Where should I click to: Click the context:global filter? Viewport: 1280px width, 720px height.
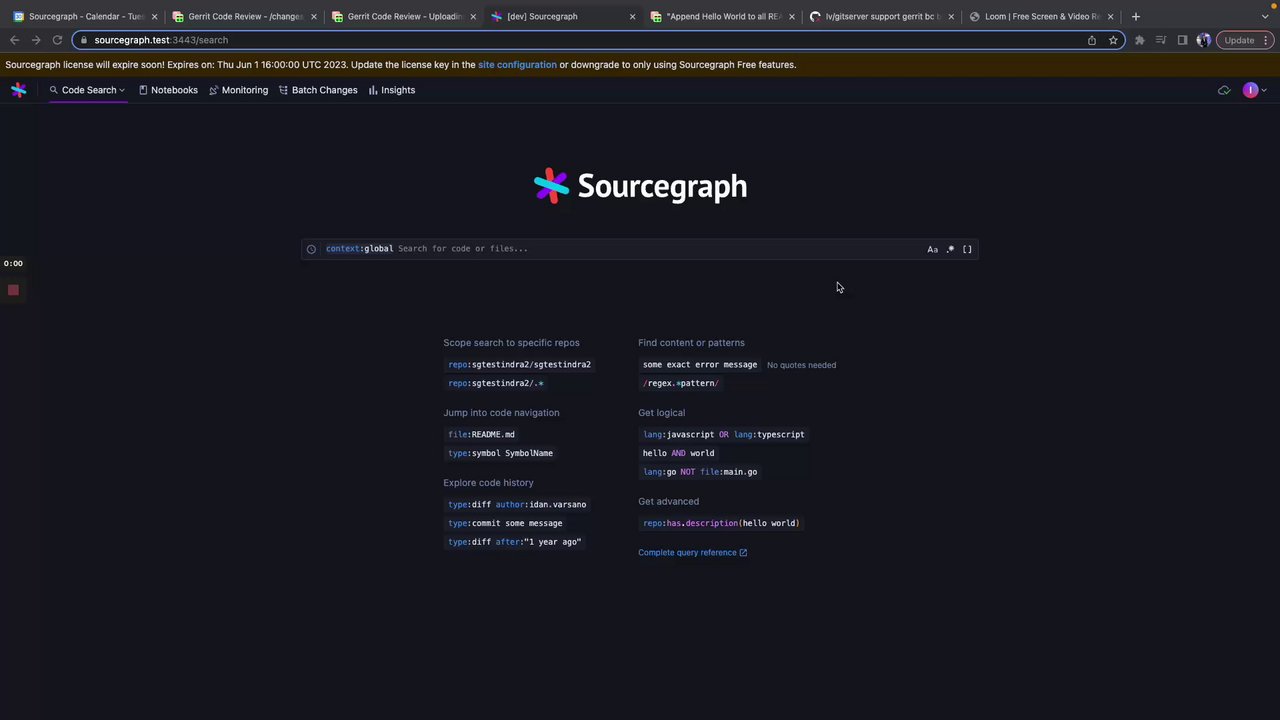359,249
